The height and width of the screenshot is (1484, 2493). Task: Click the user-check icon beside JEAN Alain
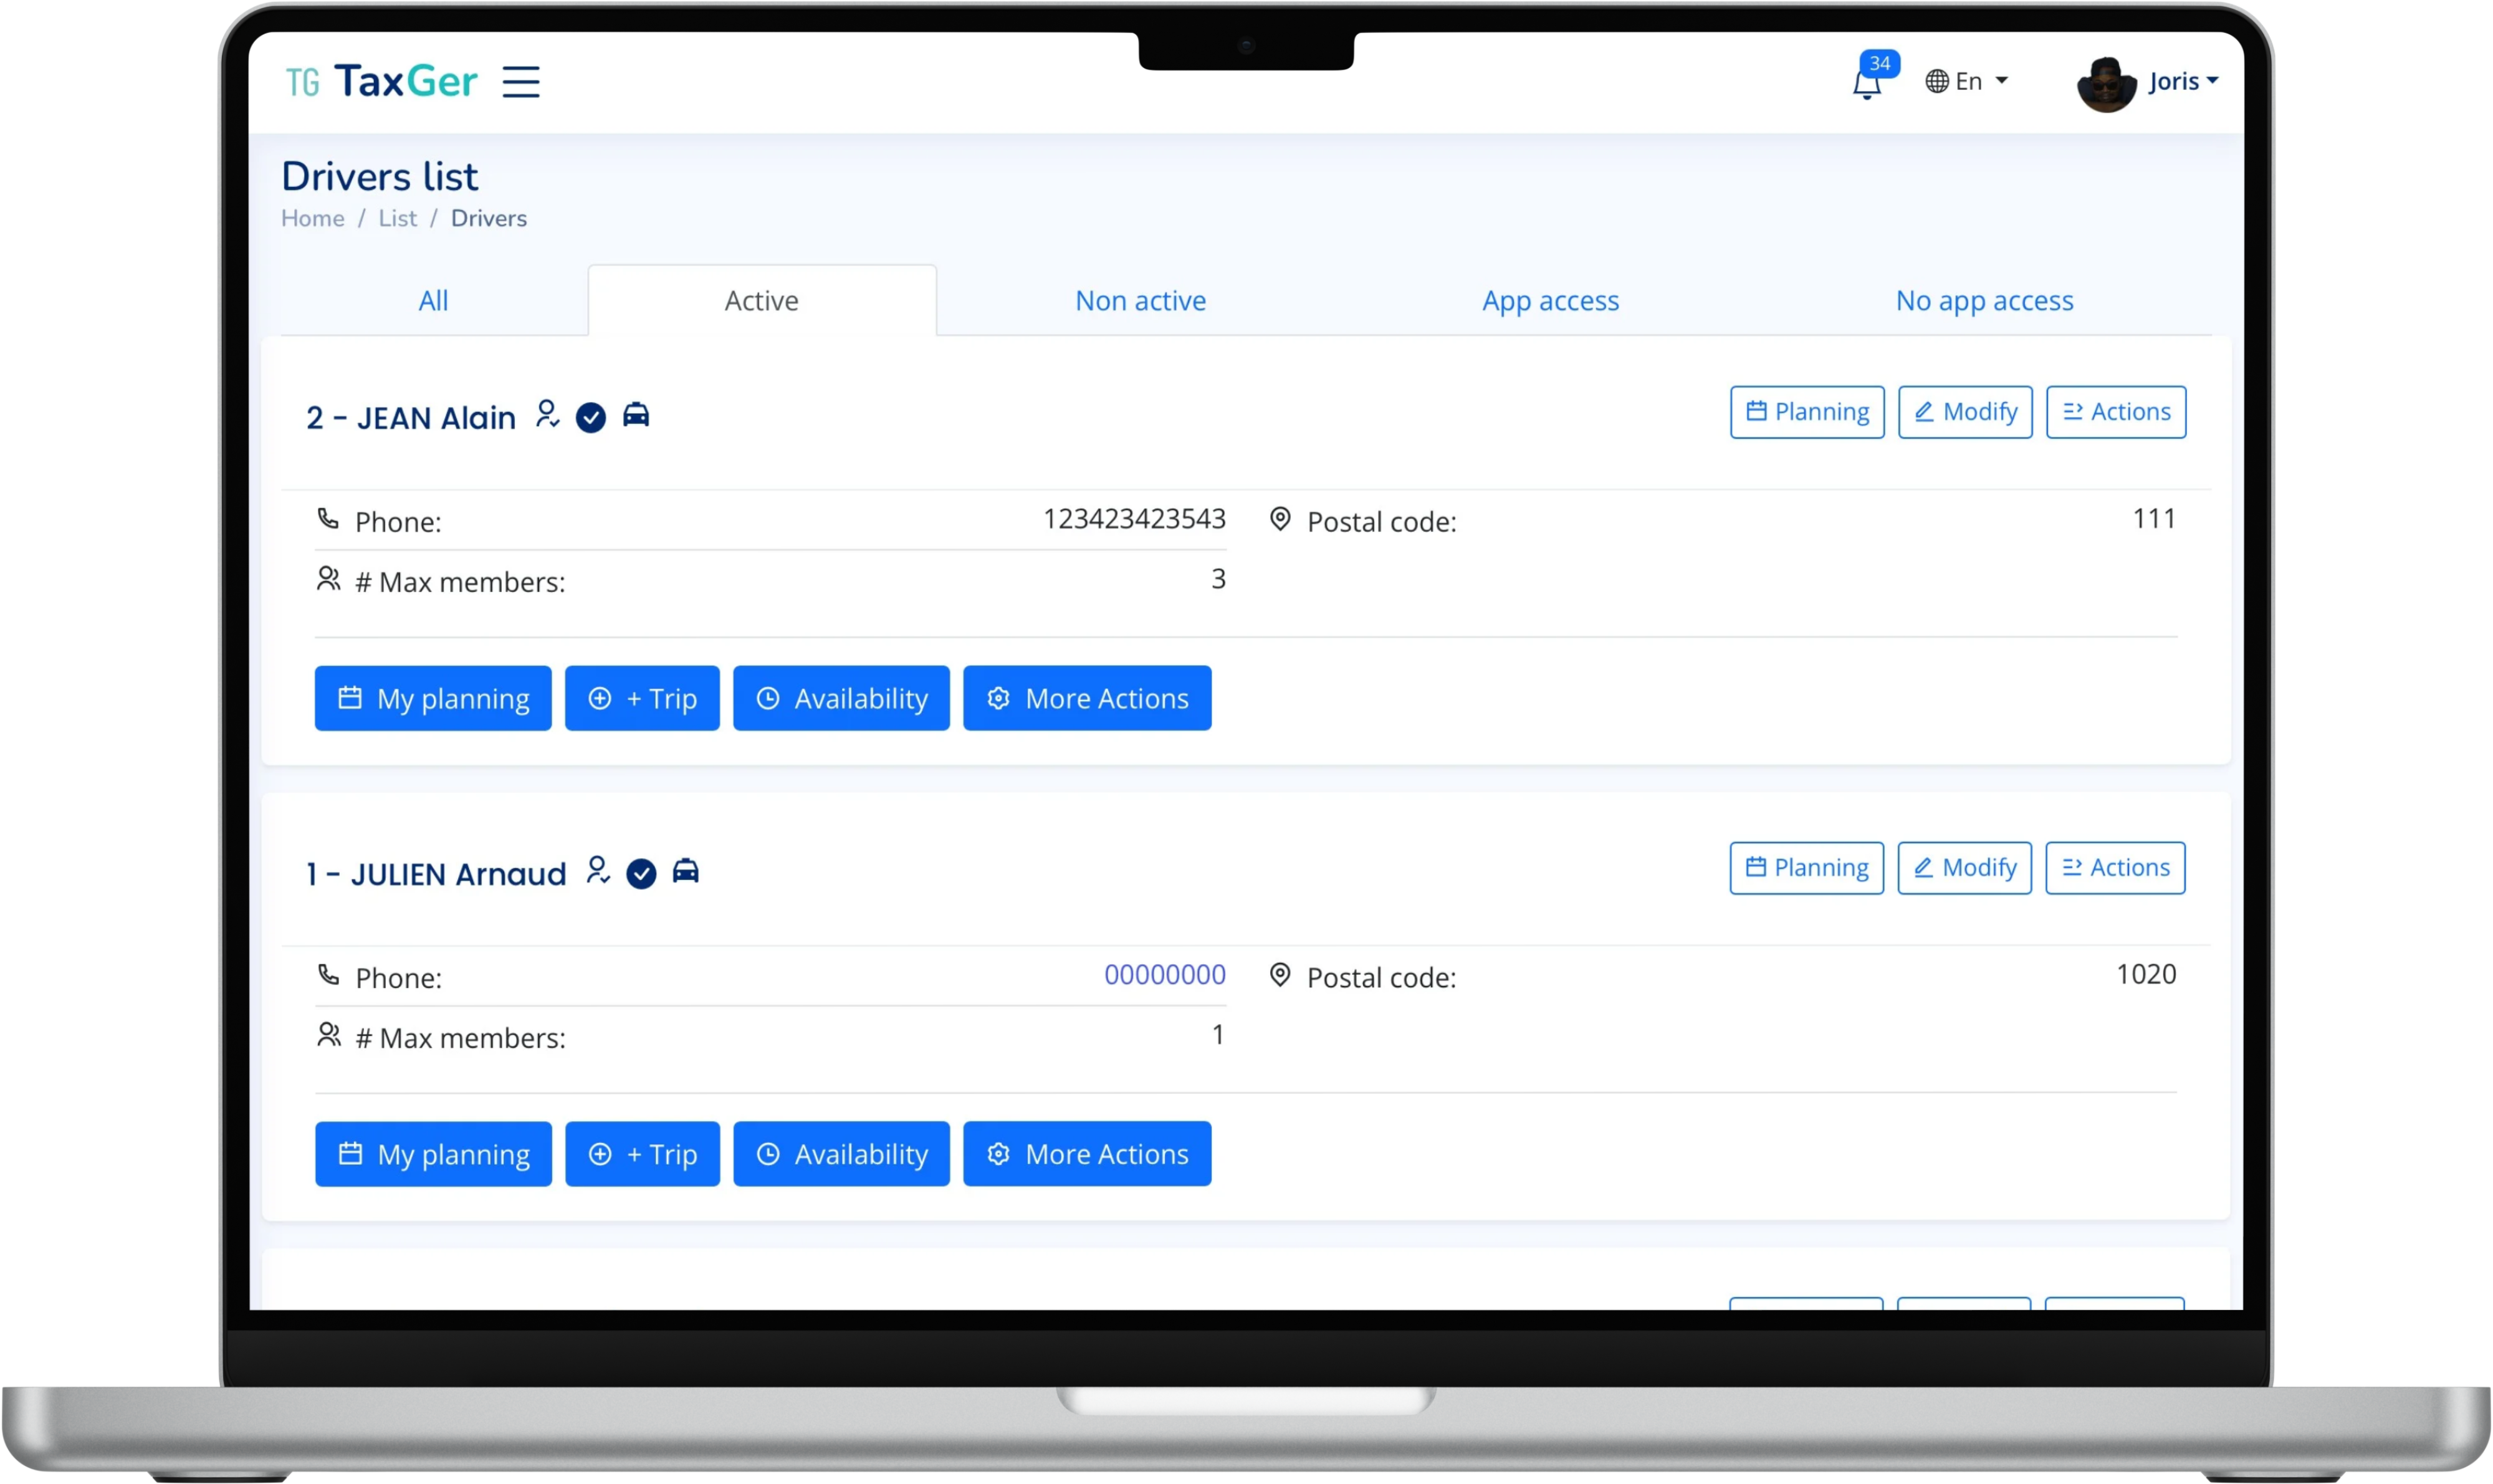(547, 414)
